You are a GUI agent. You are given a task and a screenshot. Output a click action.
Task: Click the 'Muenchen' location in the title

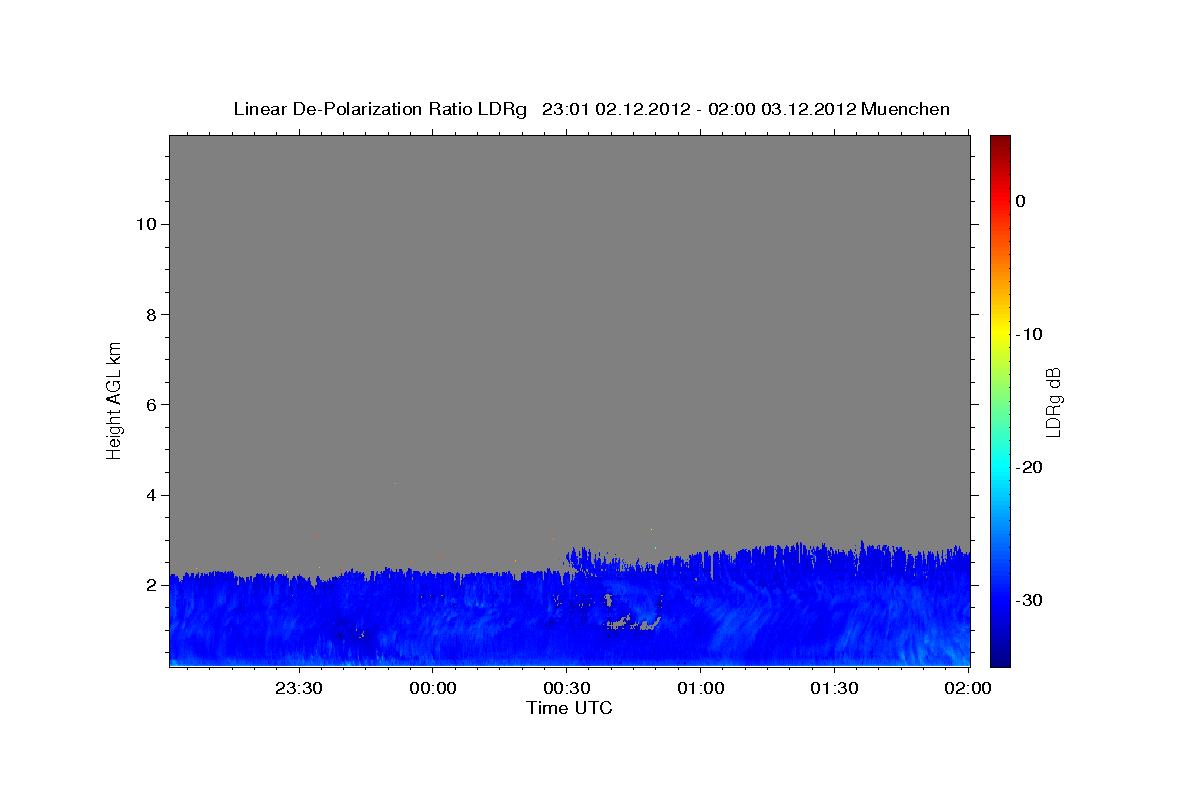point(906,109)
